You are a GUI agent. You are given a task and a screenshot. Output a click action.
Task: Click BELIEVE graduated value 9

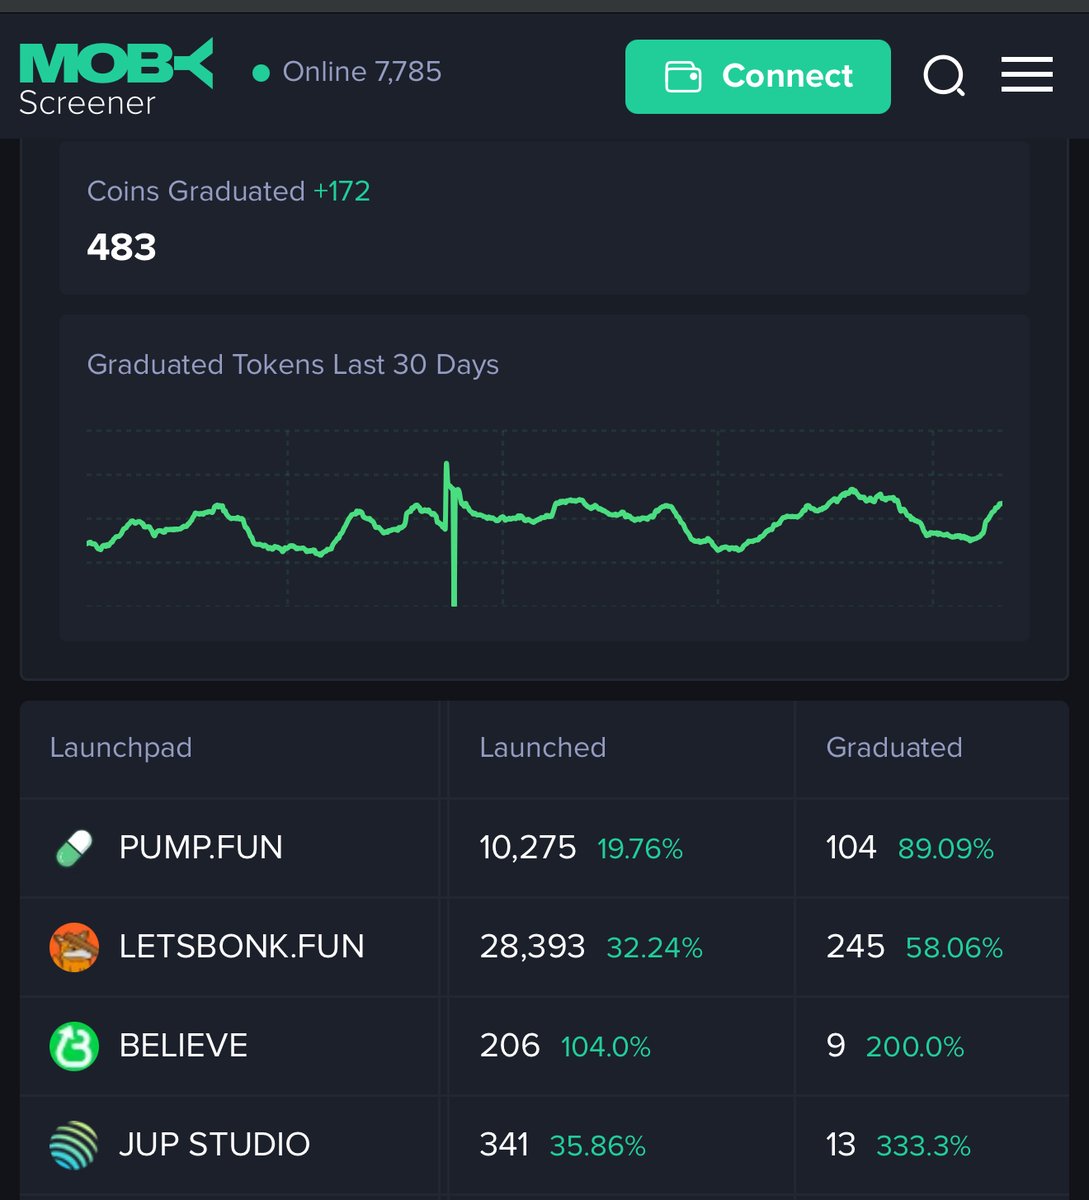pos(836,1046)
